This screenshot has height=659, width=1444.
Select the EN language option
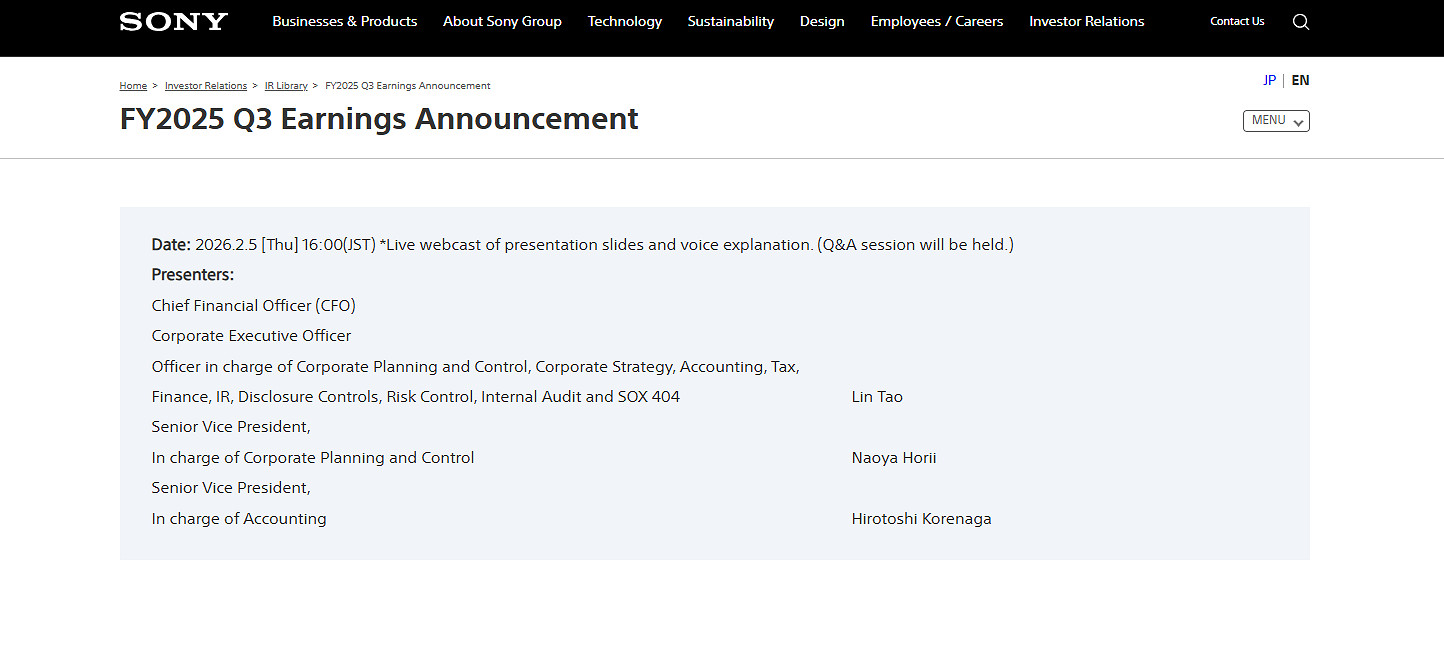(x=1300, y=81)
